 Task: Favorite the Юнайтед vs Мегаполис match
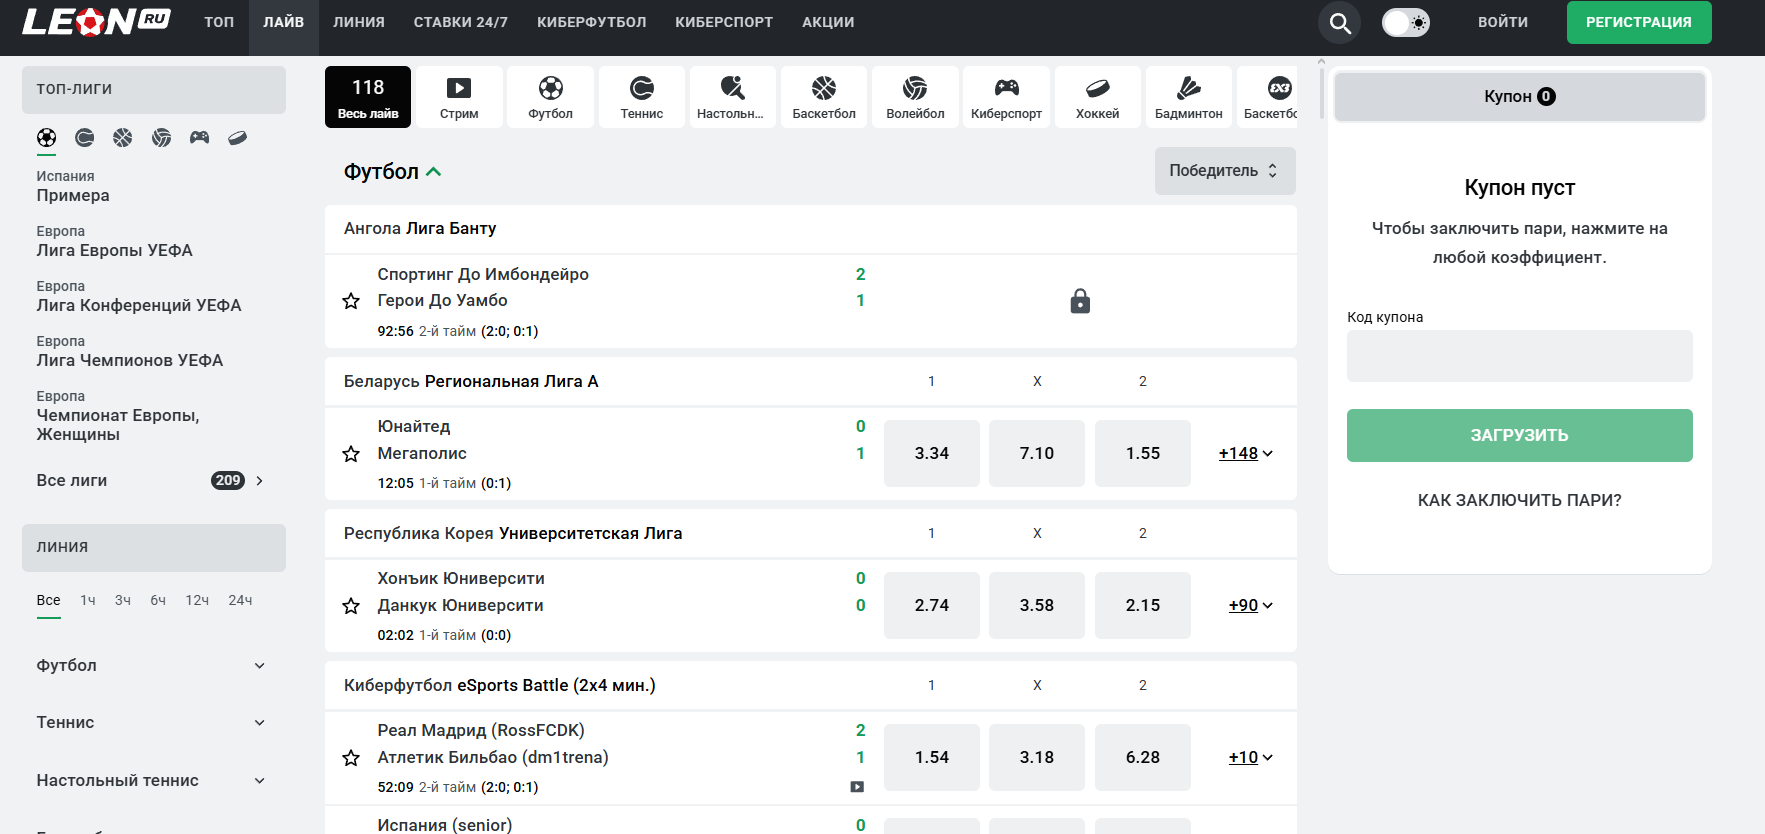(351, 454)
